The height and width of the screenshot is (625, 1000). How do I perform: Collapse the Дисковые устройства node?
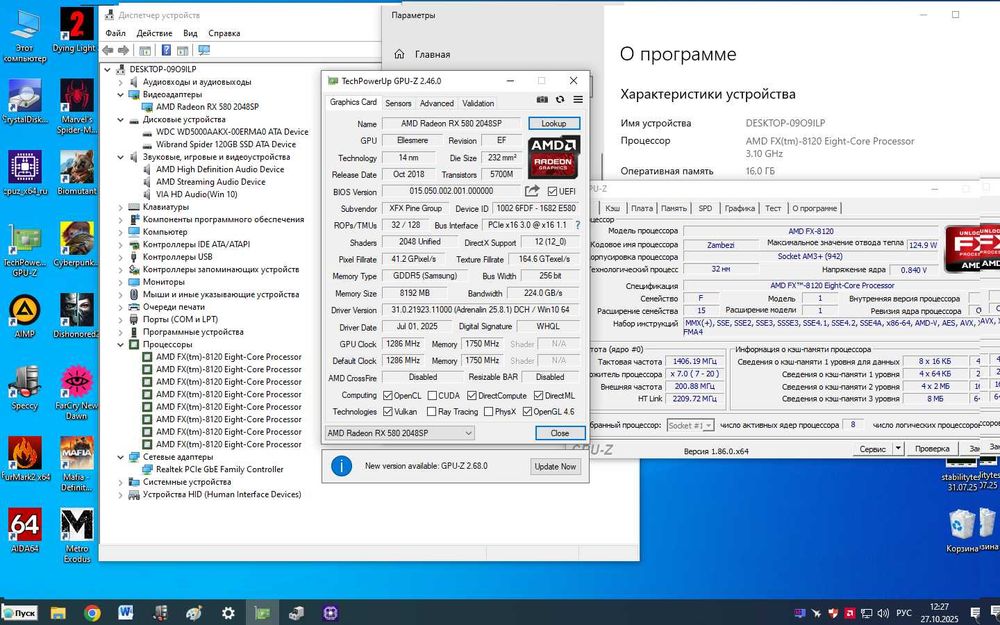pos(121,119)
